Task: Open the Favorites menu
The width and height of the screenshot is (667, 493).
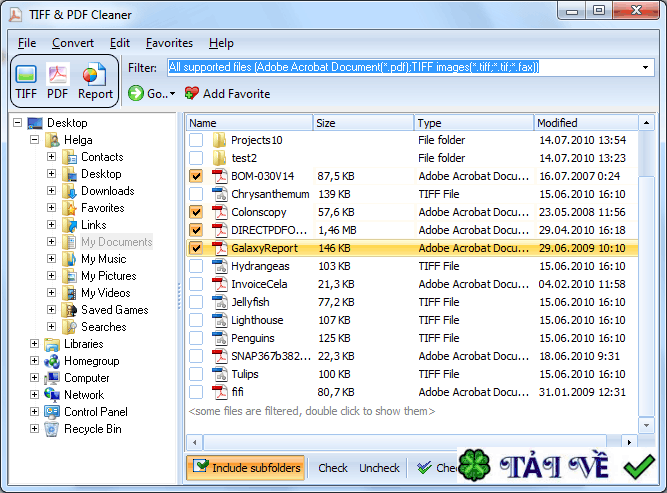Action: 169,43
